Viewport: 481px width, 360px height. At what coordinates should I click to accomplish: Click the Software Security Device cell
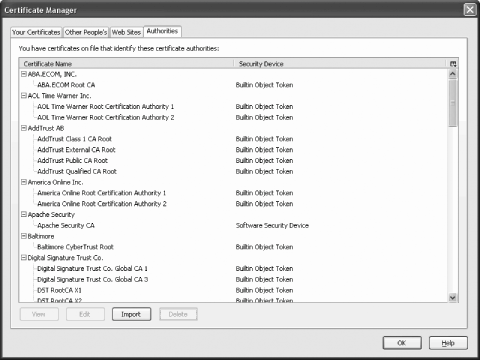(x=272, y=225)
